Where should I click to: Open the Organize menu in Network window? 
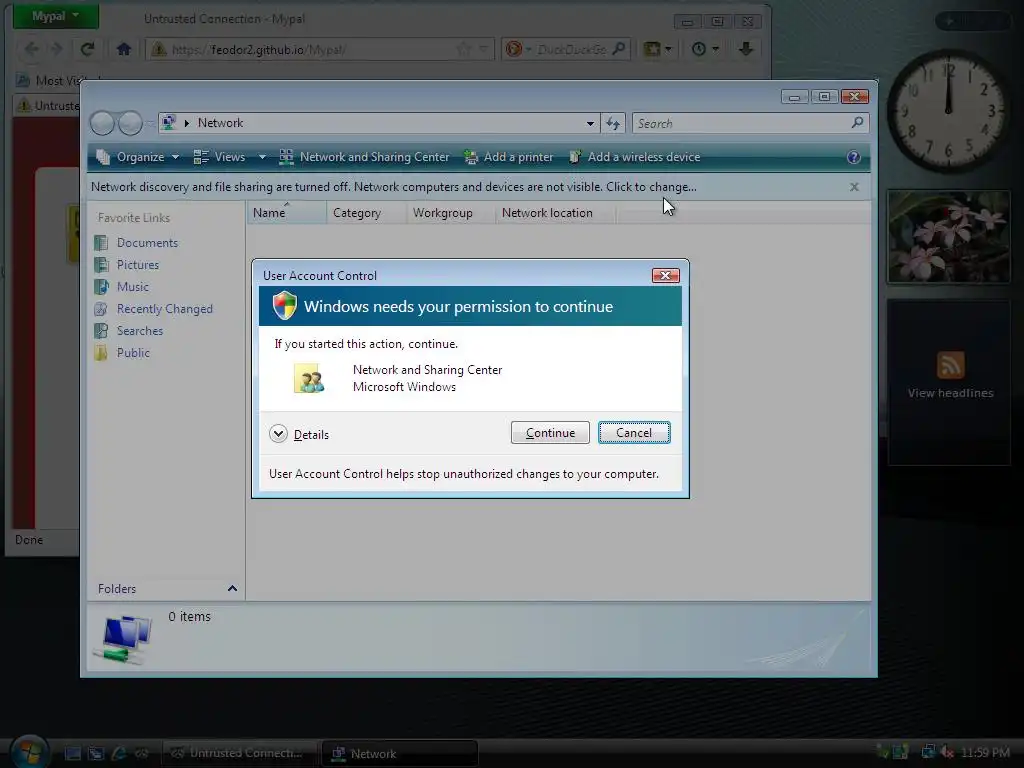pos(138,157)
